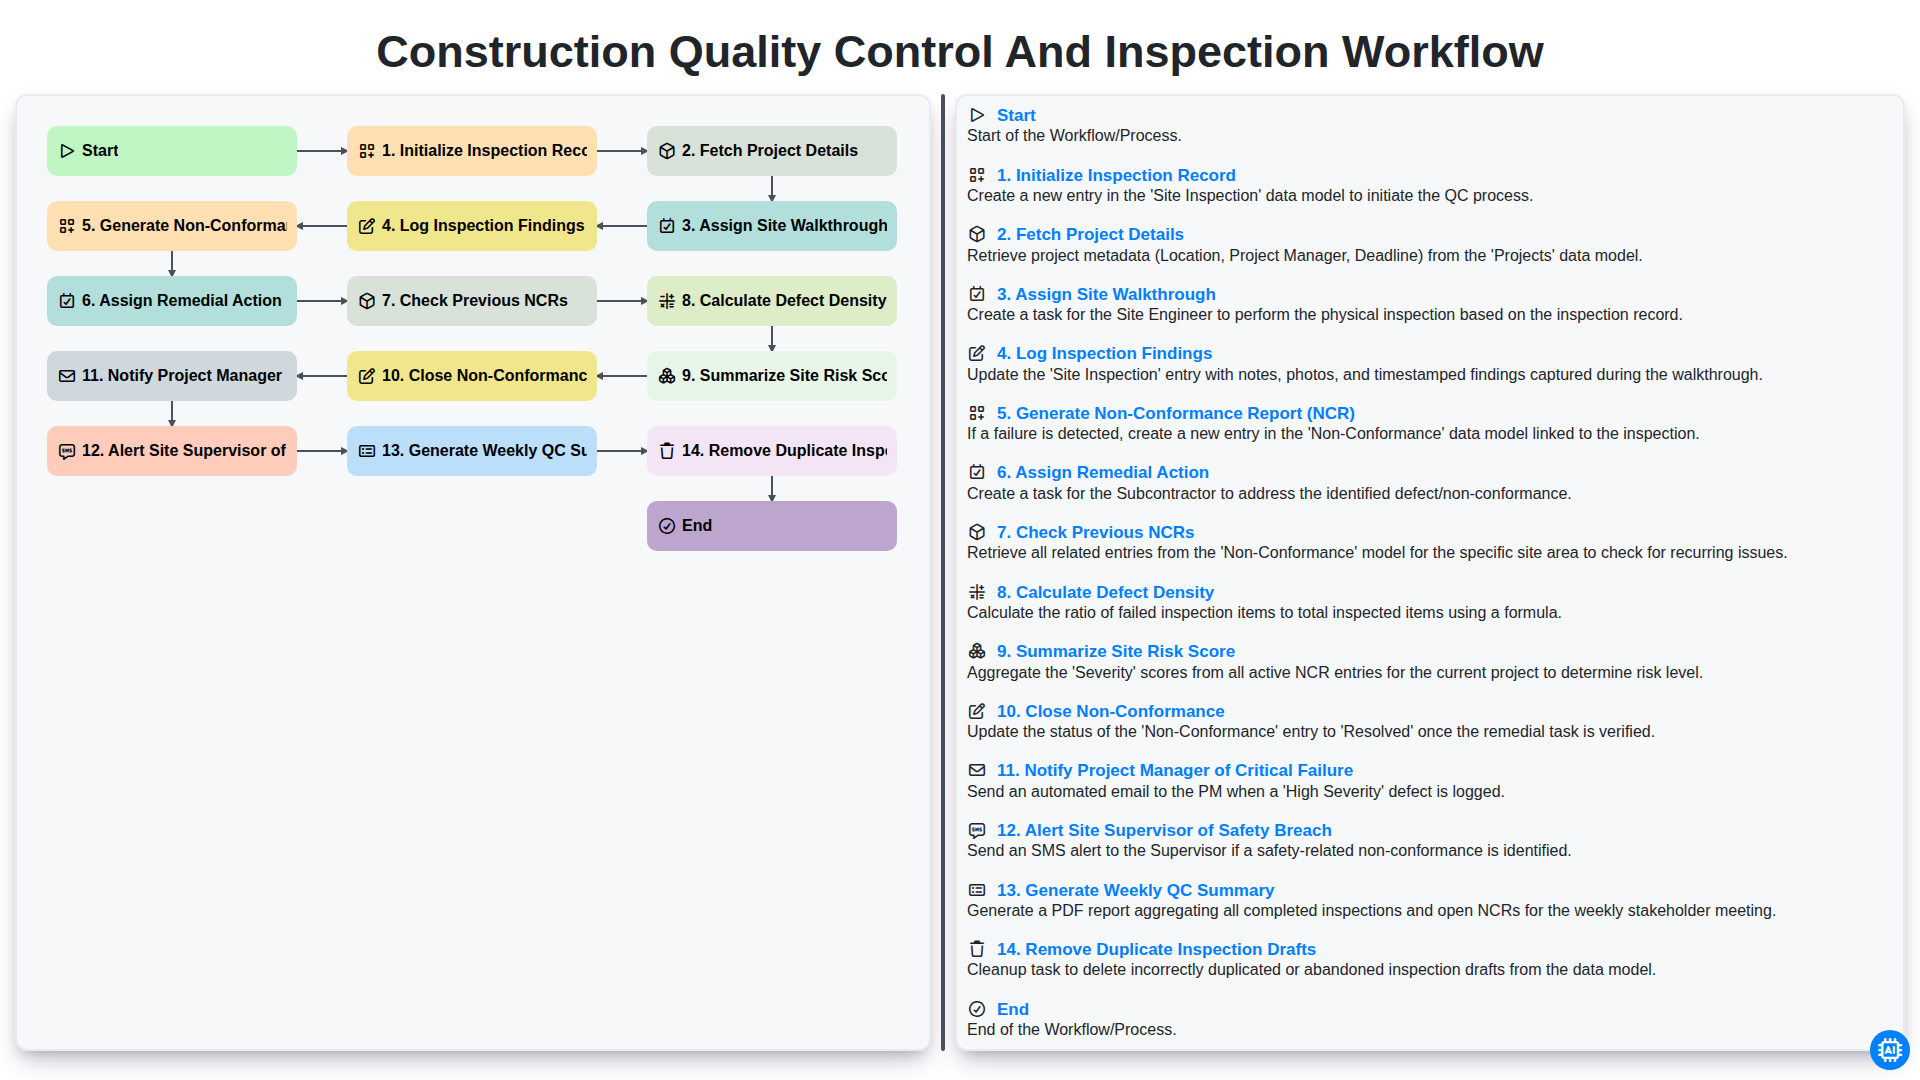This screenshot has height=1080, width=1920.
Task: Click the envelope icon in Notify Project Manager node
Action: 67,376
